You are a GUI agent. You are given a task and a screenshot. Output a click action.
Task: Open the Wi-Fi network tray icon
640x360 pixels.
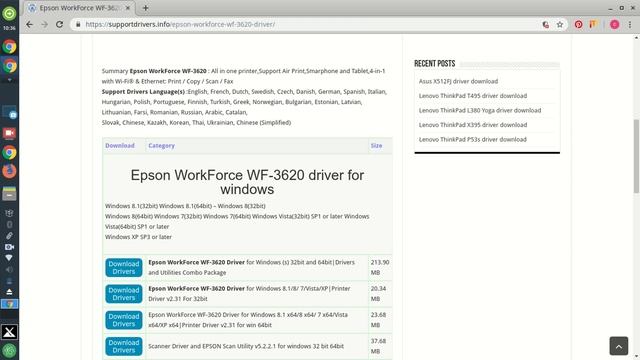coord(9,258)
